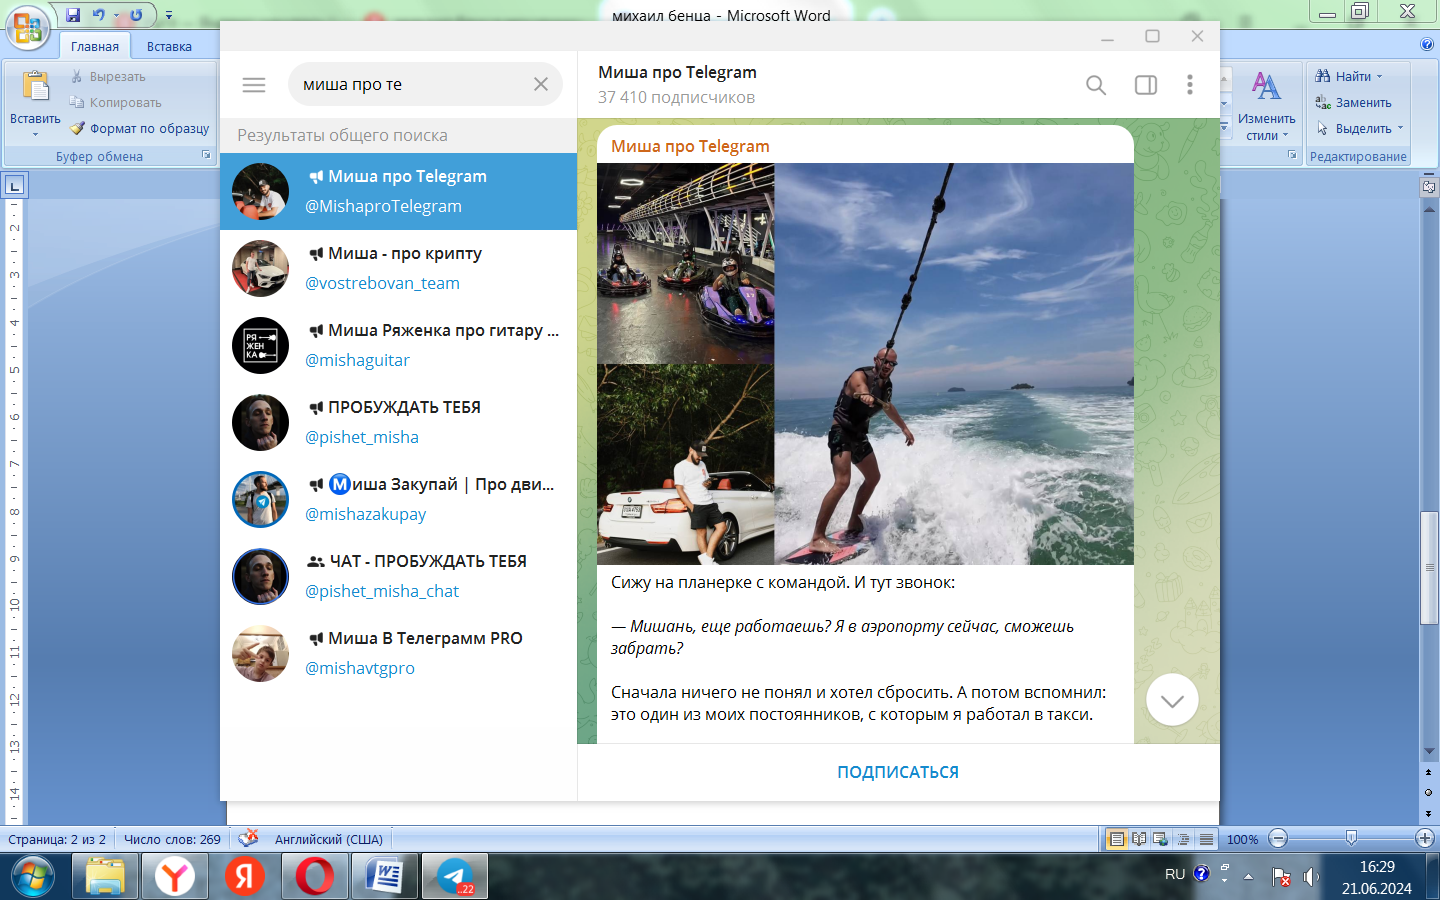The image size is (1440, 900).
Task: Open Telegram hamburger main menu
Action: pyautogui.click(x=254, y=85)
